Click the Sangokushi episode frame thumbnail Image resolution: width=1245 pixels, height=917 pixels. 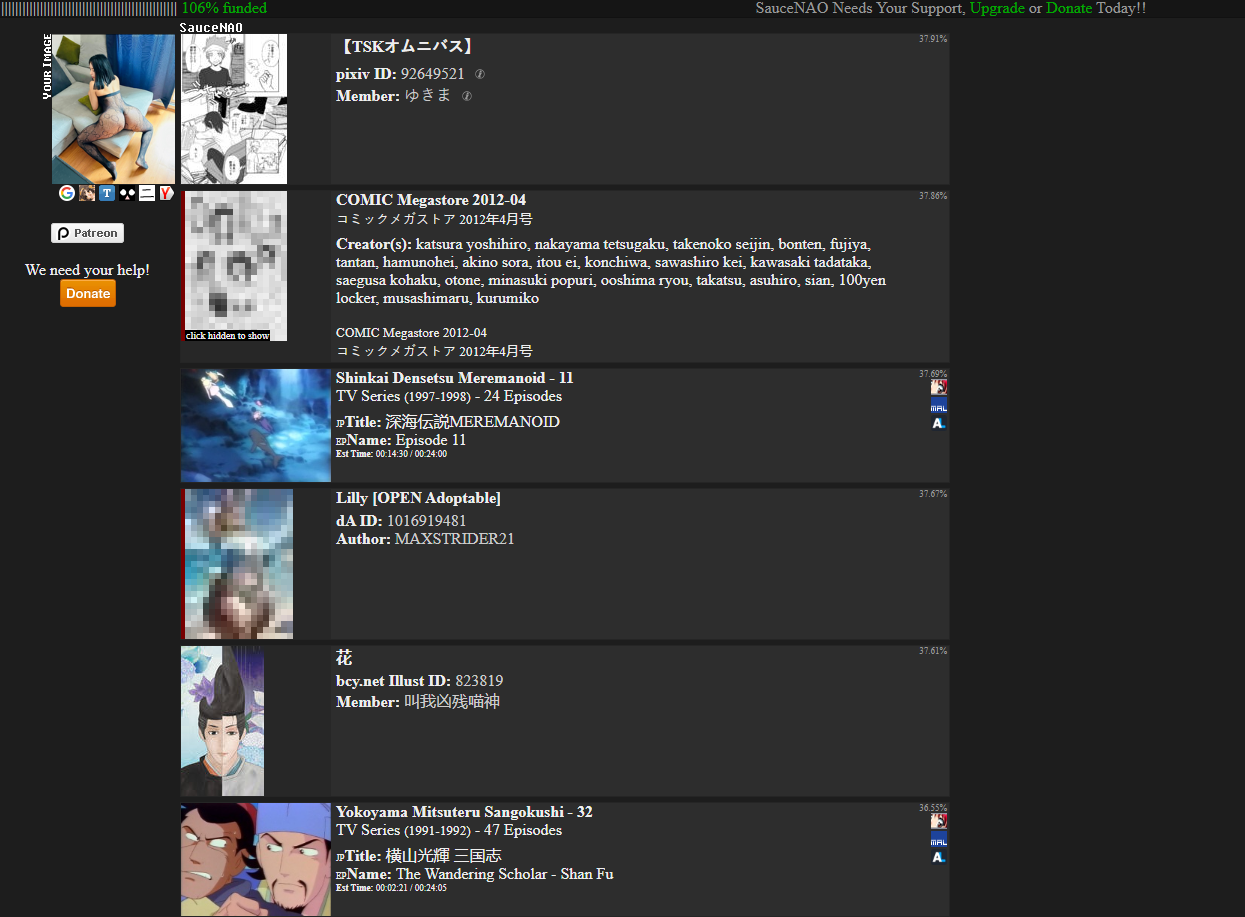(x=256, y=860)
